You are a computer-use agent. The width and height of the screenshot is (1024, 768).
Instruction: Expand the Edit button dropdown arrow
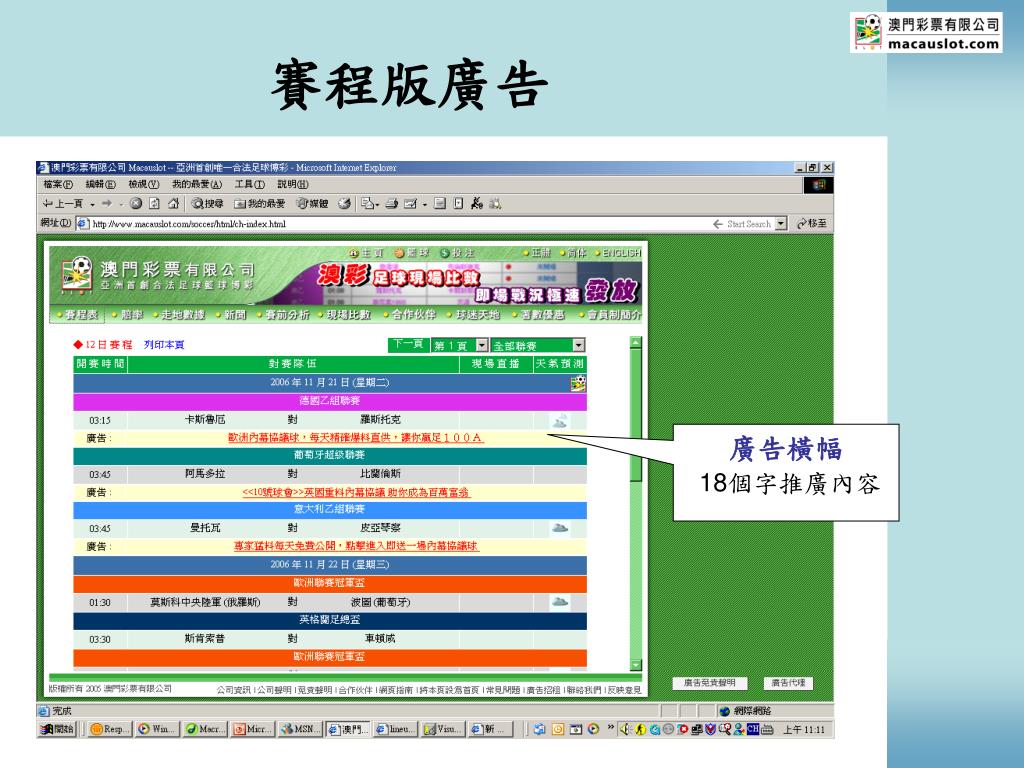[x=424, y=204]
